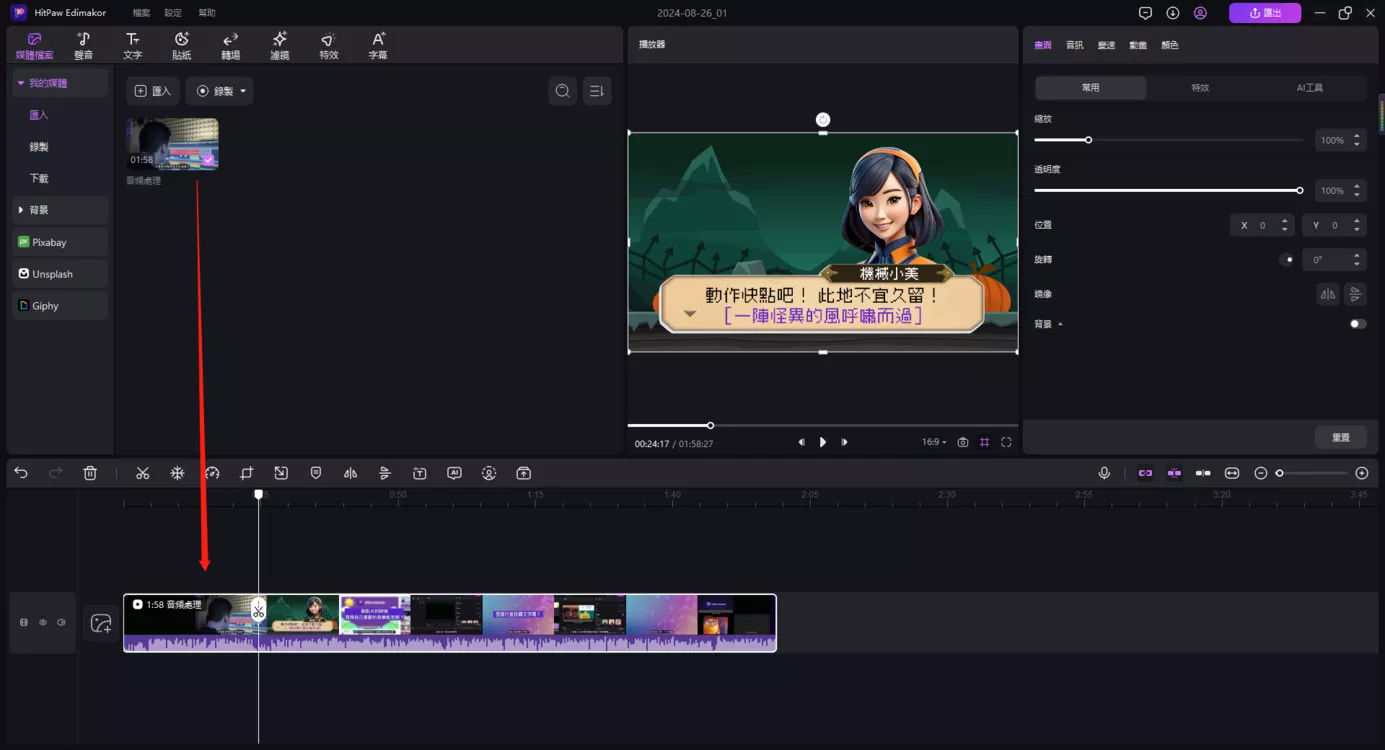The height and width of the screenshot is (750, 1385).
Task: Click the 重置 reset button
Action: (1341, 437)
